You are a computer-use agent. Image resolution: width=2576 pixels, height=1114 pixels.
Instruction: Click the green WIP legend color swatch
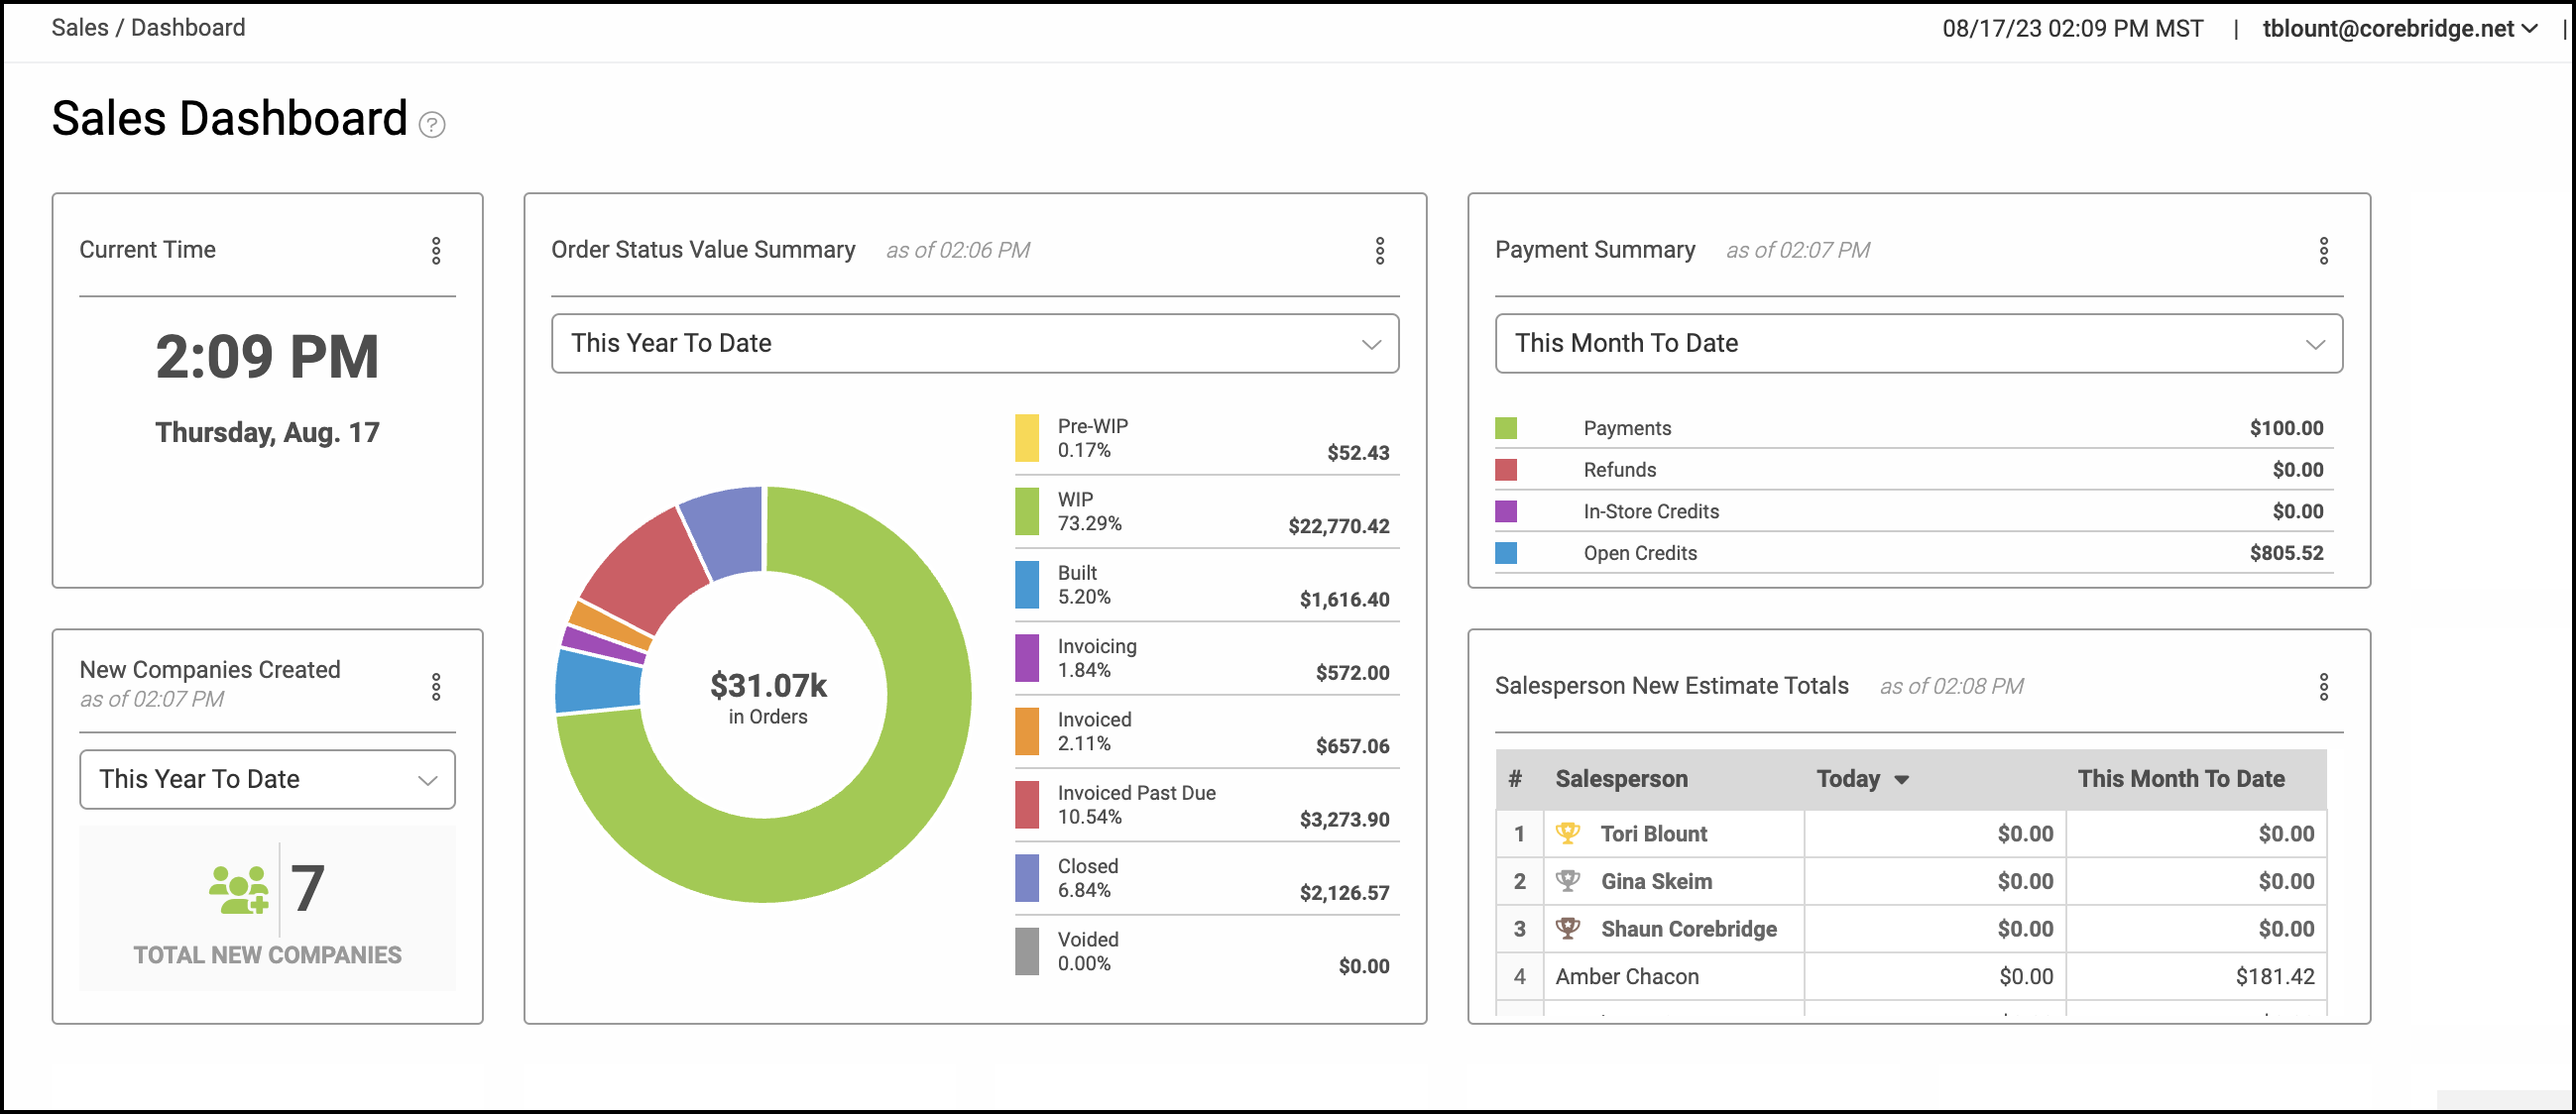(x=1026, y=511)
